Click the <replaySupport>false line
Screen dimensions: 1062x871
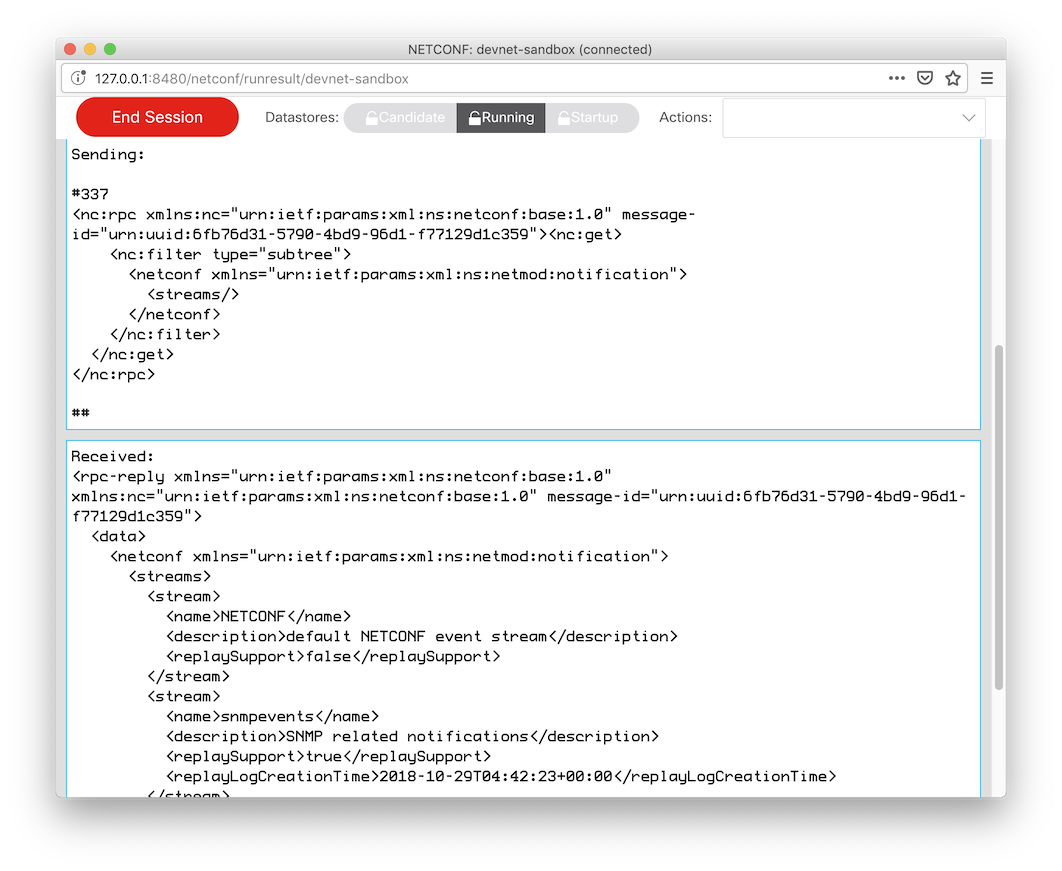click(333, 656)
